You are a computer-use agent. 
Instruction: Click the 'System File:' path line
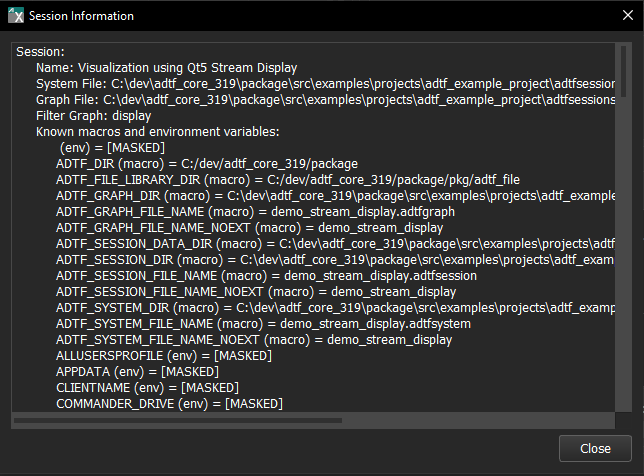pos(325,84)
